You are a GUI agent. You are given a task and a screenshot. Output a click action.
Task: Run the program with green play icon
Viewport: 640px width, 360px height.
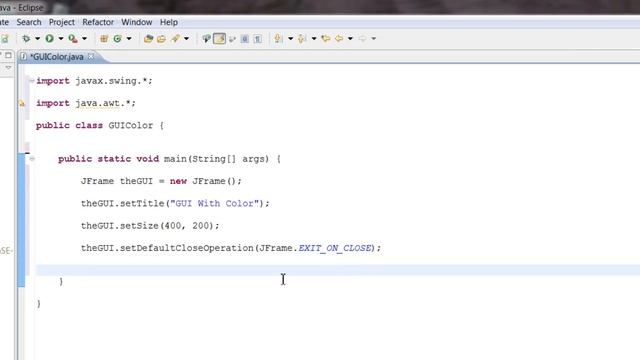(x=49, y=38)
